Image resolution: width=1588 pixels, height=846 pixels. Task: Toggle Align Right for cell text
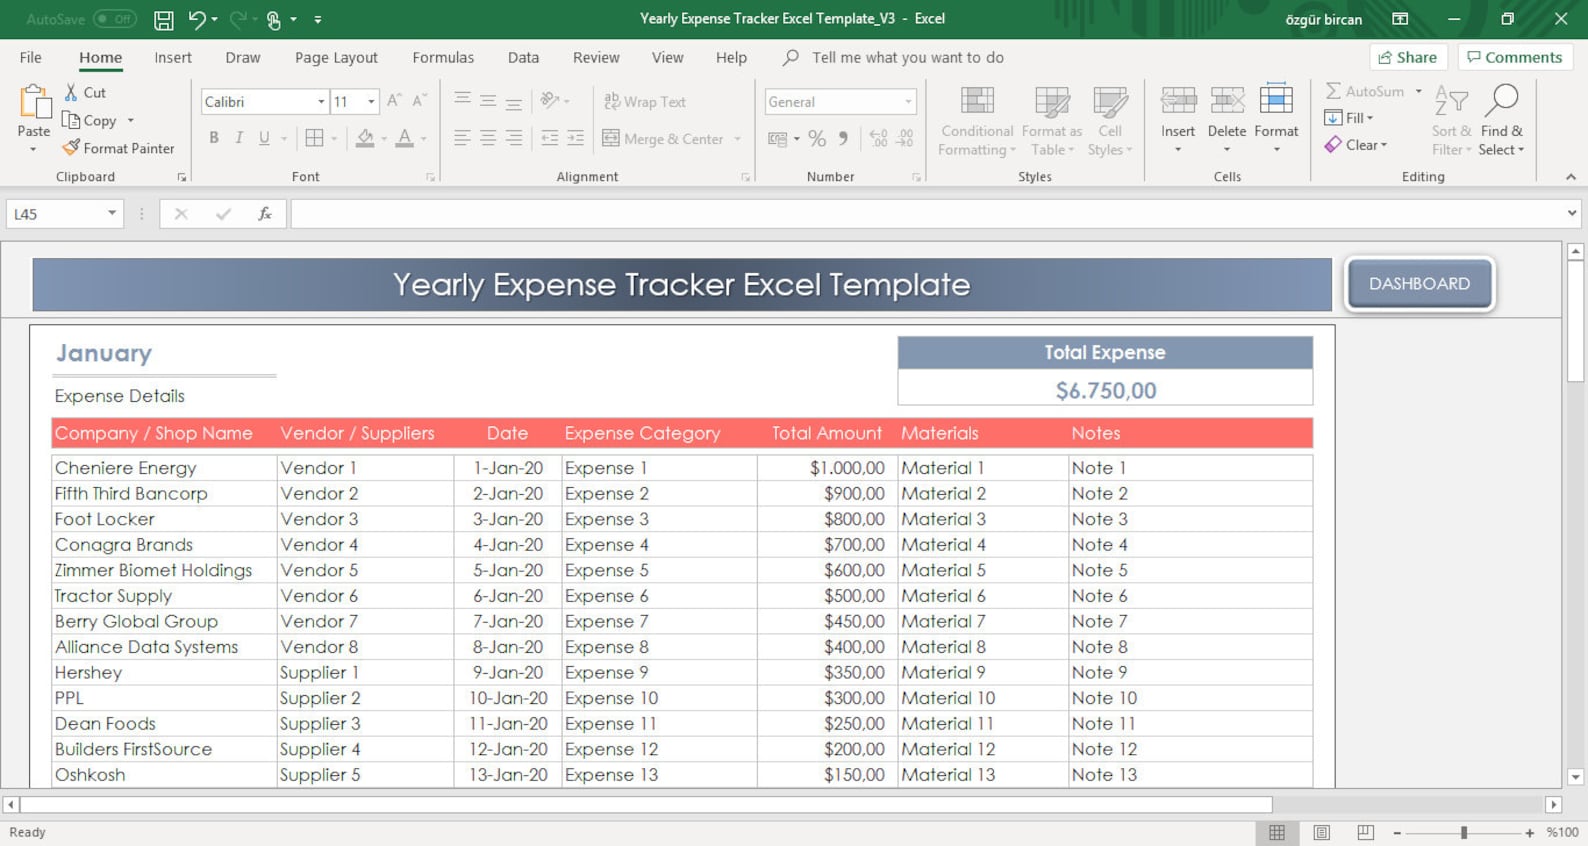pyautogui.click(x=514, y=138)
